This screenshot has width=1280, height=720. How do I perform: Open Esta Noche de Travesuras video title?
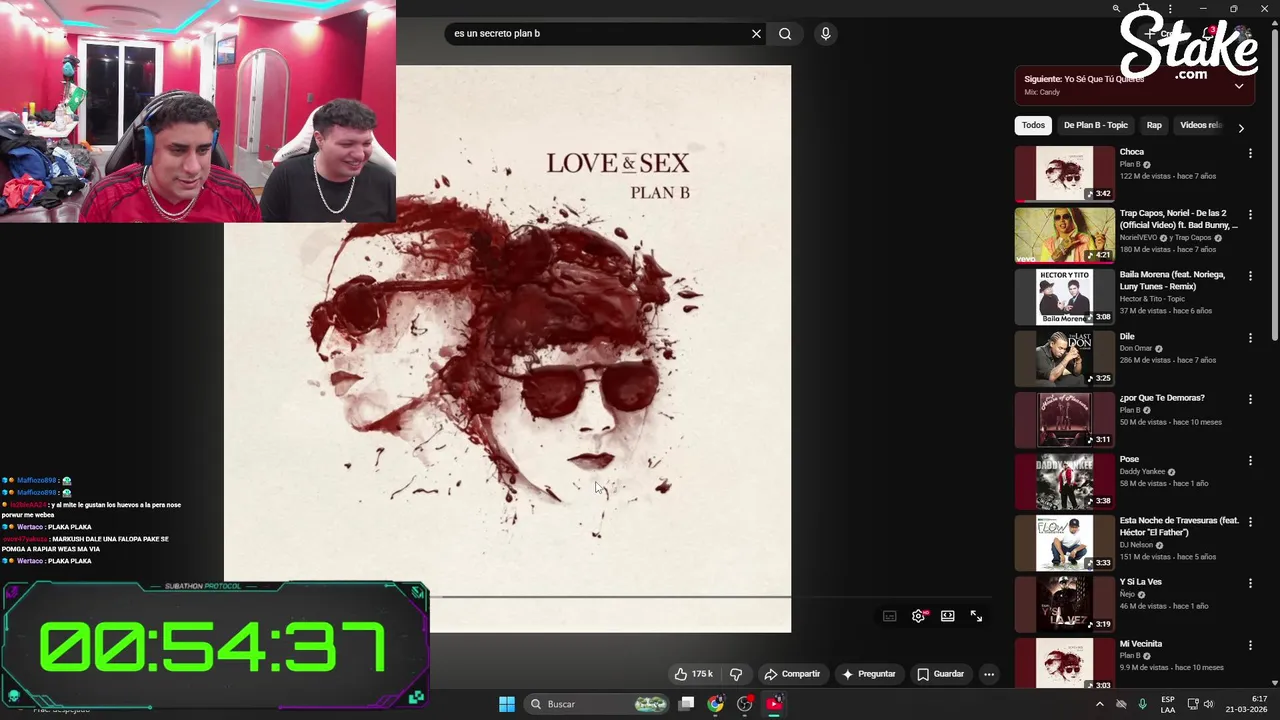click(1179, 527)
